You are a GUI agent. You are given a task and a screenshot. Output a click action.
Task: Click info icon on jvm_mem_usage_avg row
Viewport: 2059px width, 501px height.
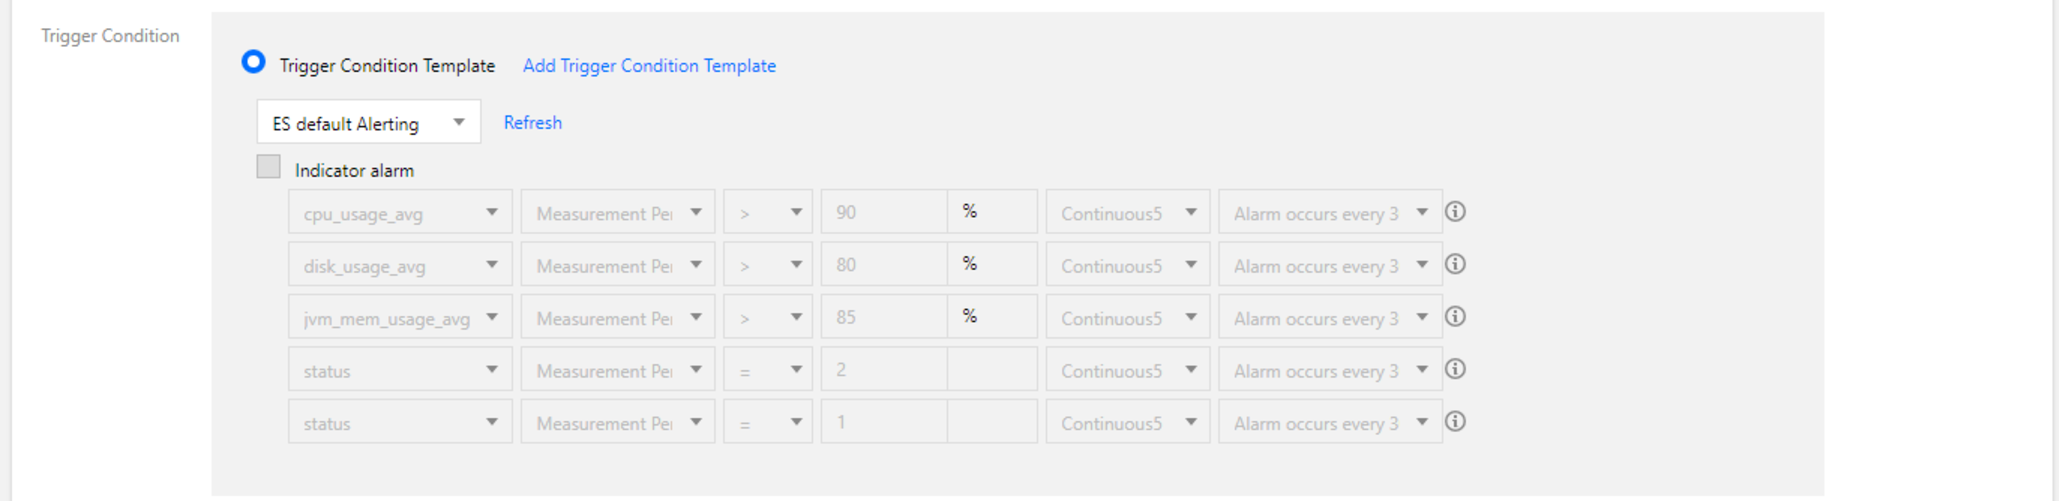click(x=1455, y=317)
